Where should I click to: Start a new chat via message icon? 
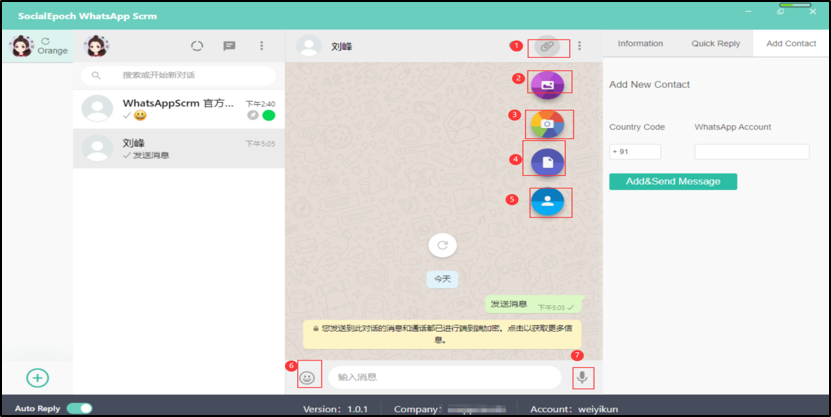(229, 46)
